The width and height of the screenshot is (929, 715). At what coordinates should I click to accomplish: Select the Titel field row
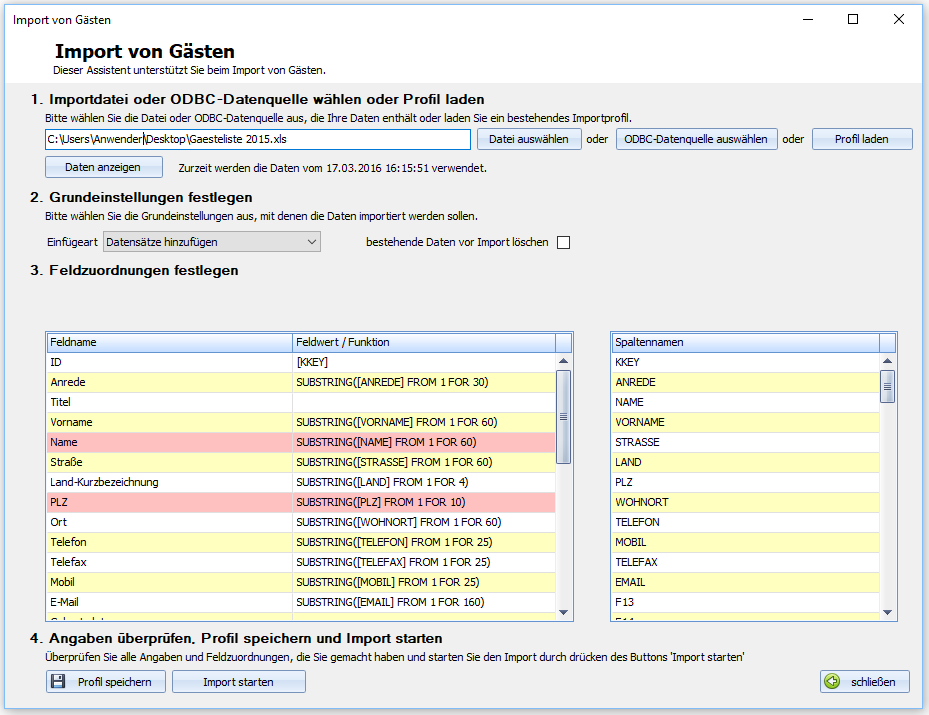coord(301,402)
